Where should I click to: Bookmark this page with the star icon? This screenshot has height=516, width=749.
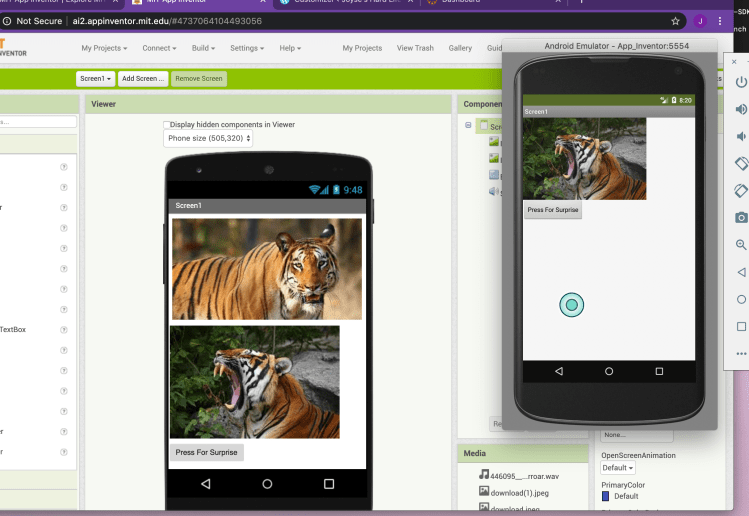pos(676,20)
